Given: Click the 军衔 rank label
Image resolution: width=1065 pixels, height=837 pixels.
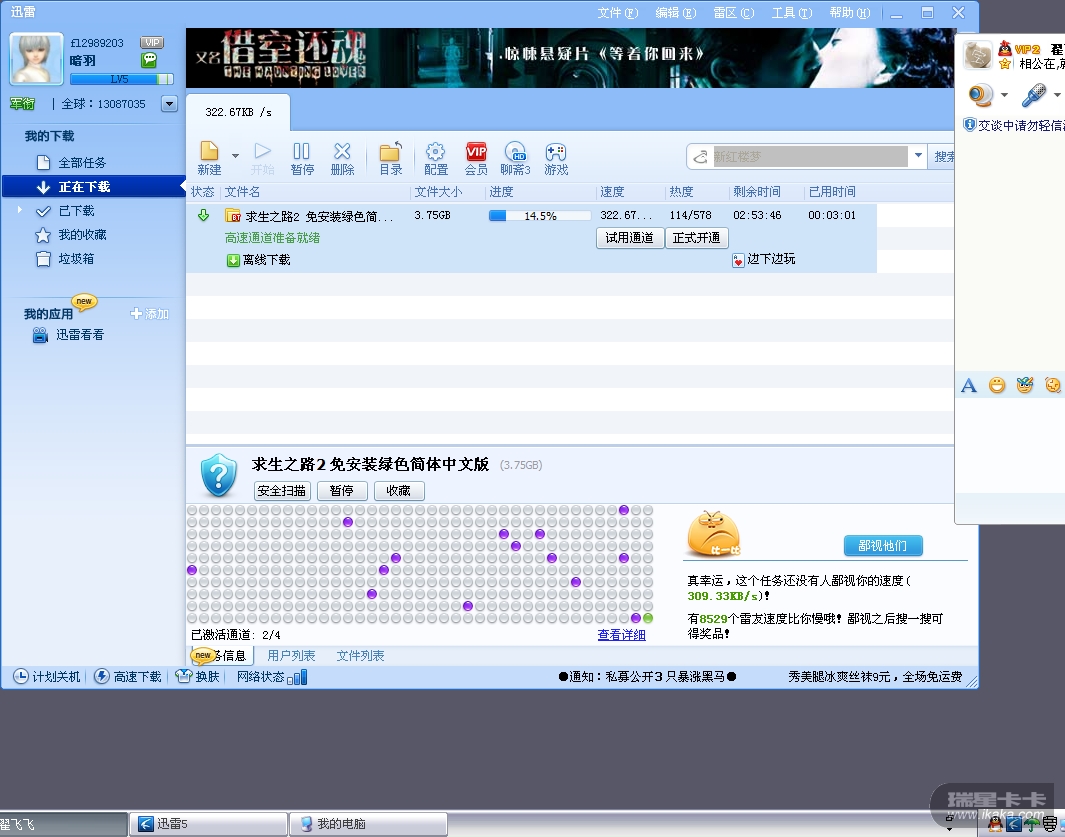Looking at the screenshot, I should pyautogui.click(x=22, y=104).
